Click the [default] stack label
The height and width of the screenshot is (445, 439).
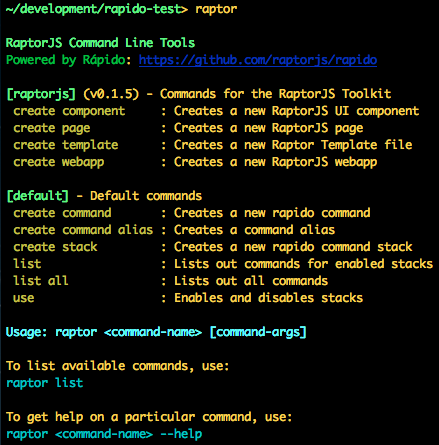point(37,196)
